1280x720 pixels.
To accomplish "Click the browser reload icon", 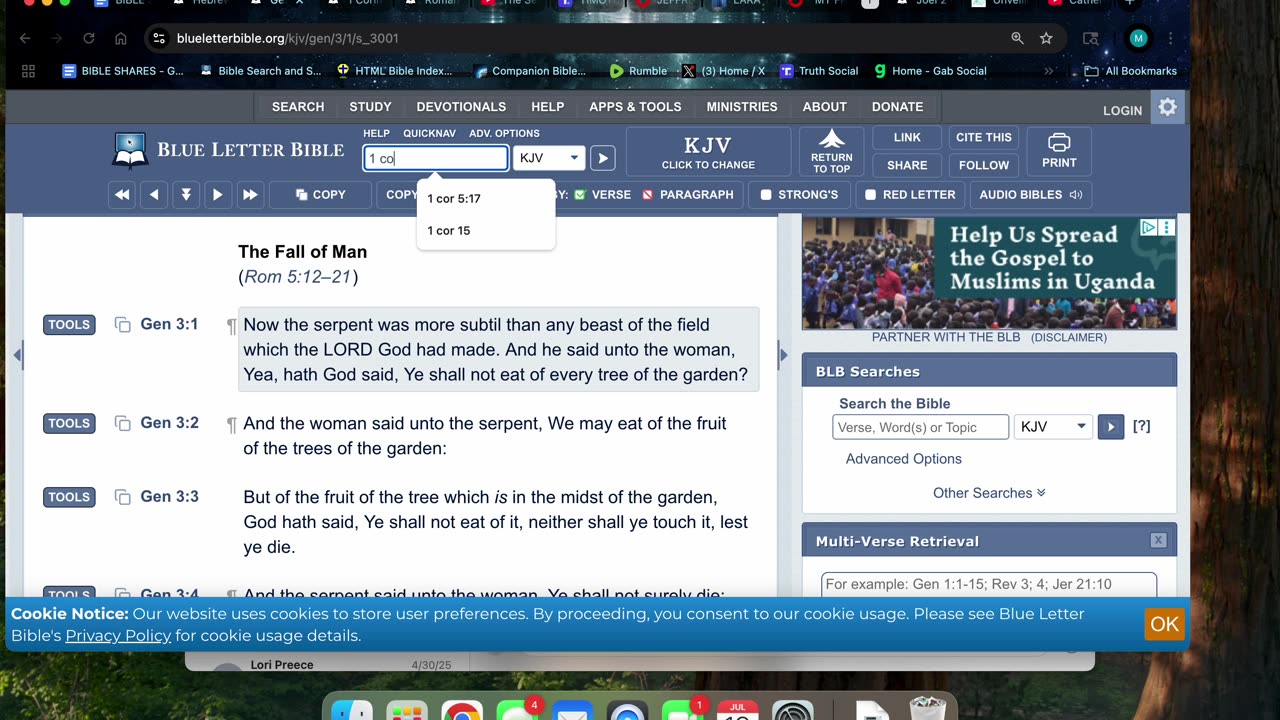I will point(89,38).
